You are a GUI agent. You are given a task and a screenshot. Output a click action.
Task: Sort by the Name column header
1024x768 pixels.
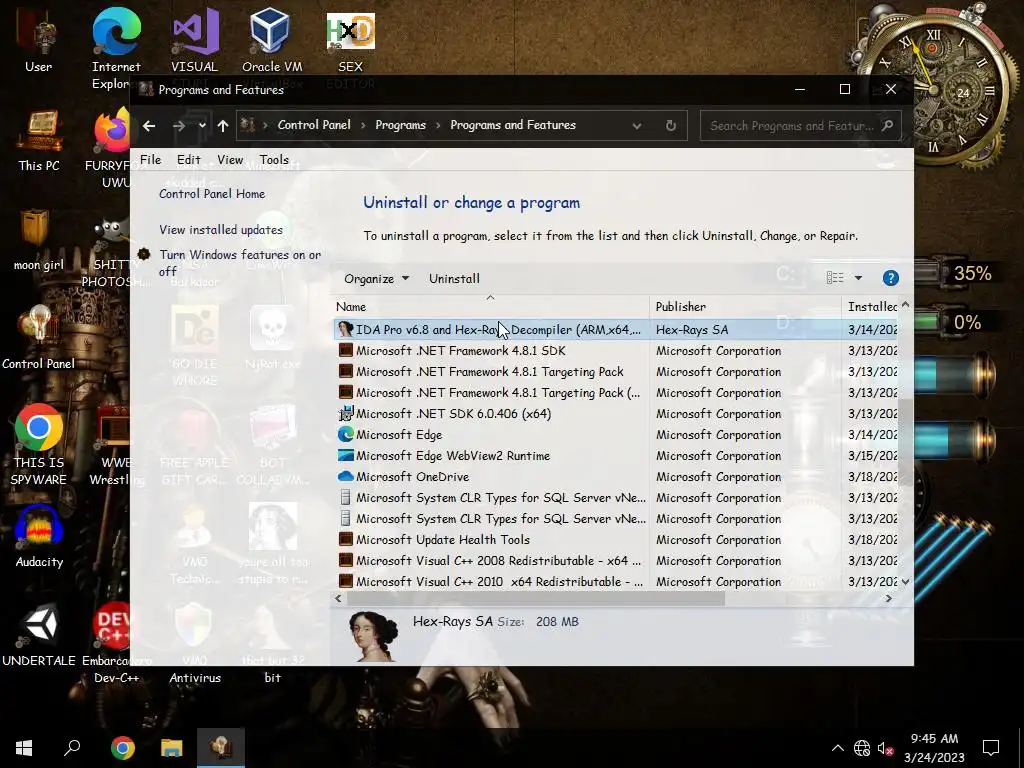[x=490, y=306]
